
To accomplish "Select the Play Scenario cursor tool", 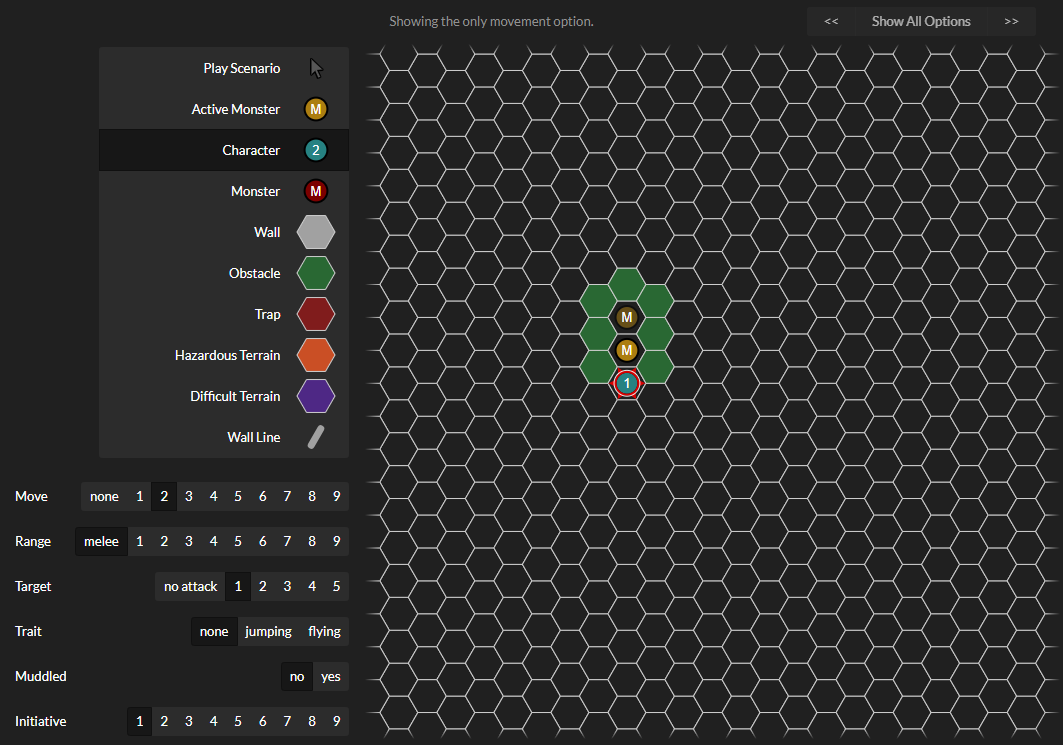I will tap(316, 68).
